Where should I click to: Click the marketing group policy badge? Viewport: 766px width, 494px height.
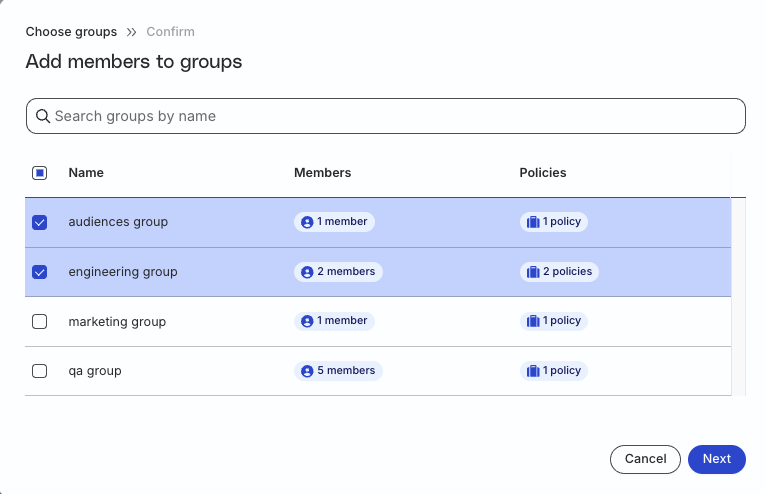553,321
